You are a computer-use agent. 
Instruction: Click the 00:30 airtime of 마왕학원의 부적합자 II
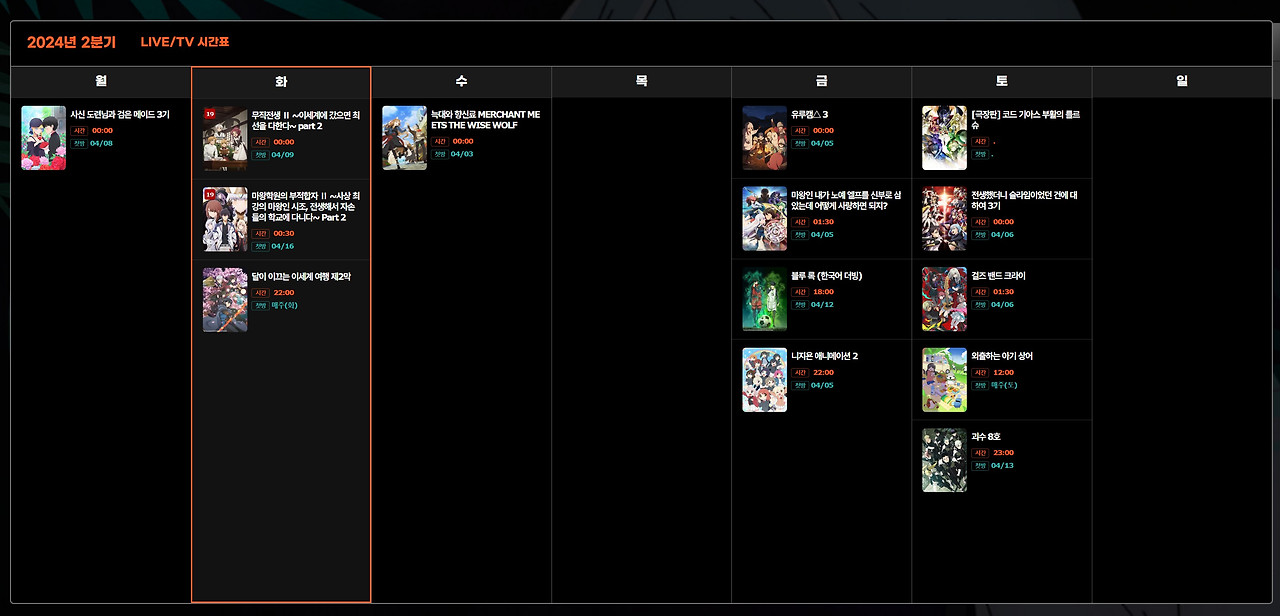[284, 234]
